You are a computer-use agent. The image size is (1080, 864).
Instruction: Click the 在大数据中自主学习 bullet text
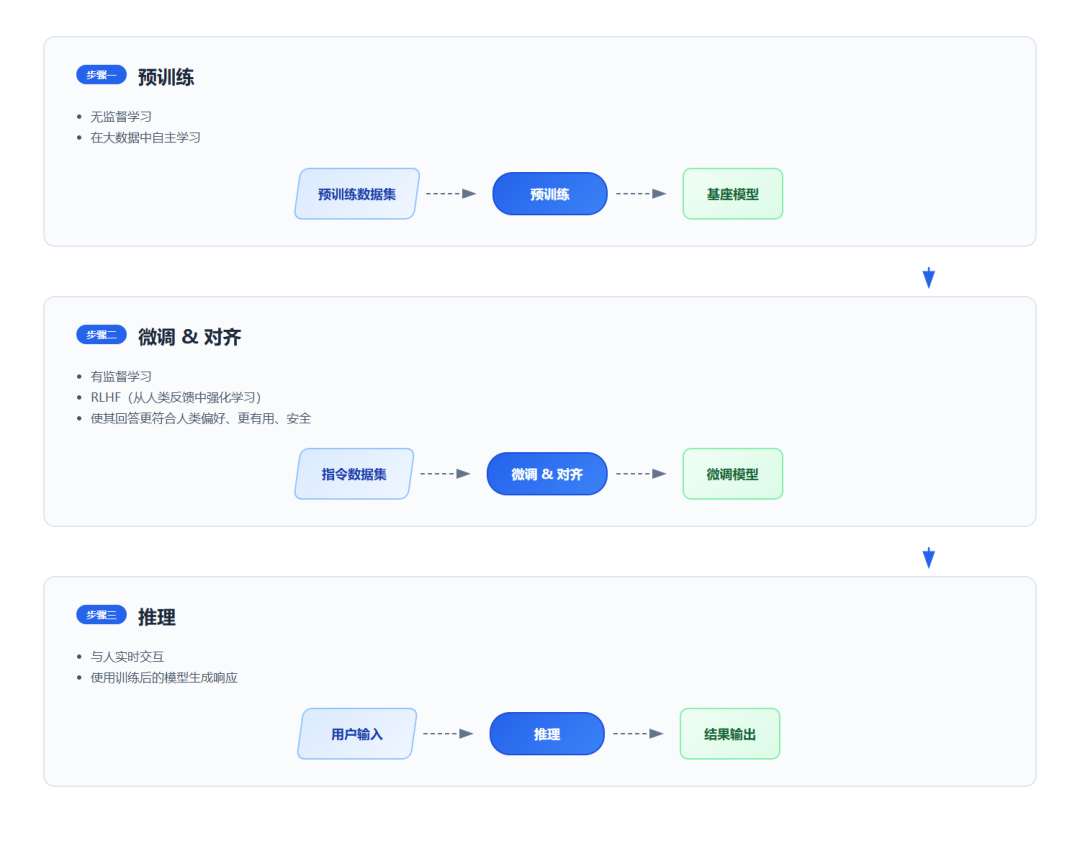pos(145,137)
